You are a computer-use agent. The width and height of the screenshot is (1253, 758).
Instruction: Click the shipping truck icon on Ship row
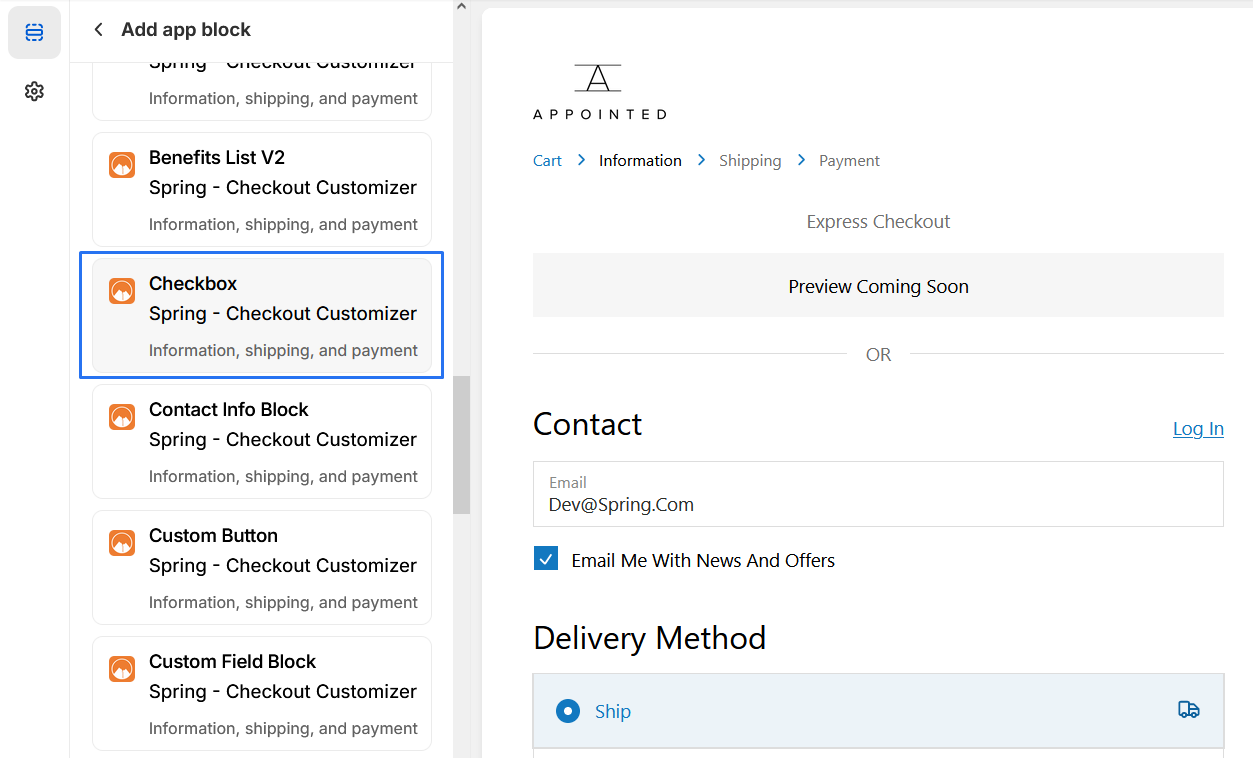pyautogui.click(x=1189, y=709)
